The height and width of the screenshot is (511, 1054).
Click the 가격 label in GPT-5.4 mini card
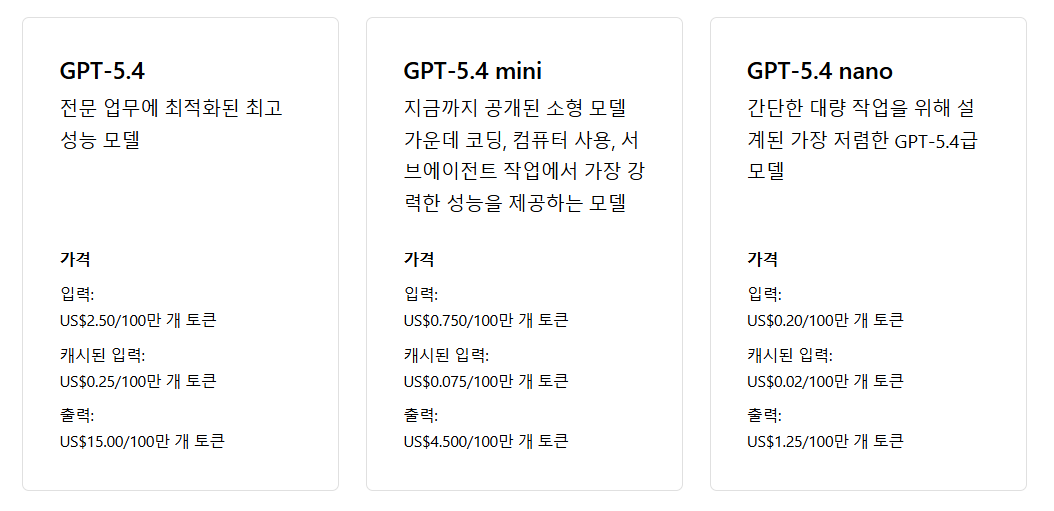(419, 259)
